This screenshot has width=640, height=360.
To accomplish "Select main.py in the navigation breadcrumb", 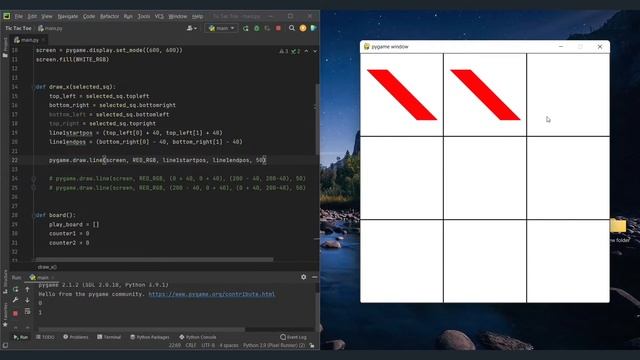I will point(50,28).
